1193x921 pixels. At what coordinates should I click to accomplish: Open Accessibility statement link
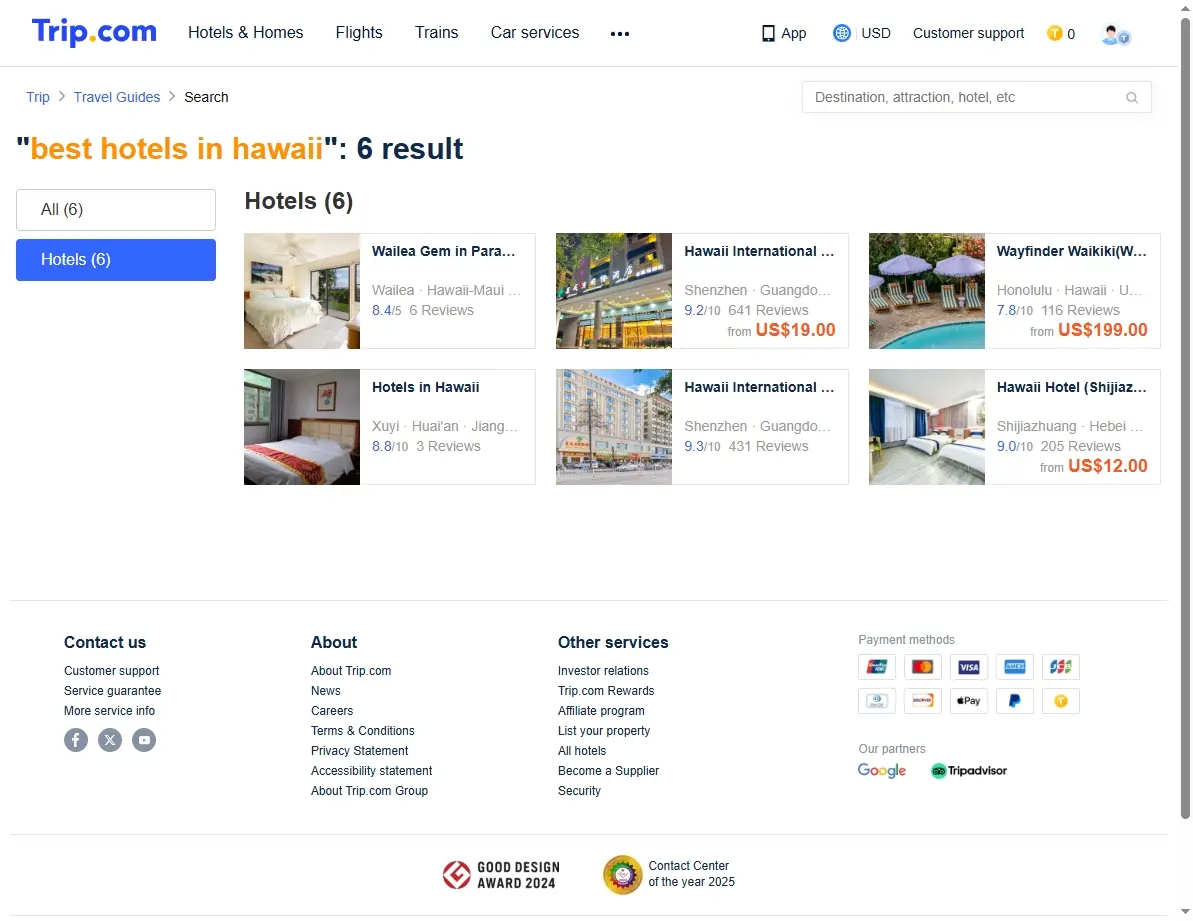[x=371, y=770]
